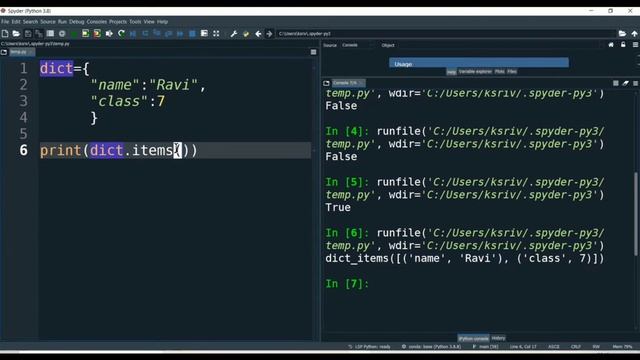Open the Source menu
The width and height of the screenshot is (640, 360).
point(48,22)
